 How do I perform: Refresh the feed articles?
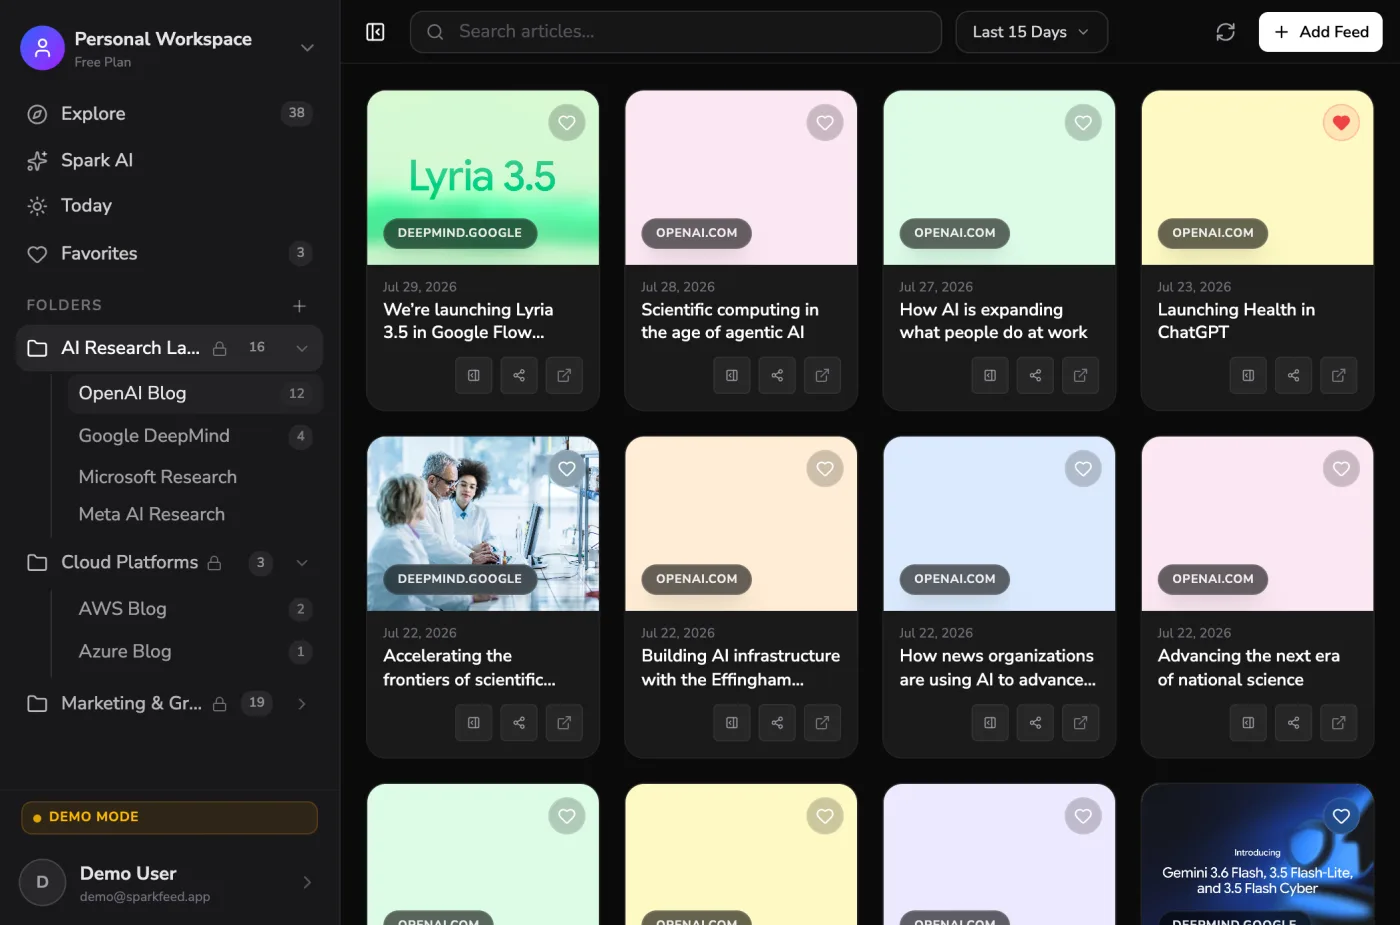click(x=1225, y=32)
